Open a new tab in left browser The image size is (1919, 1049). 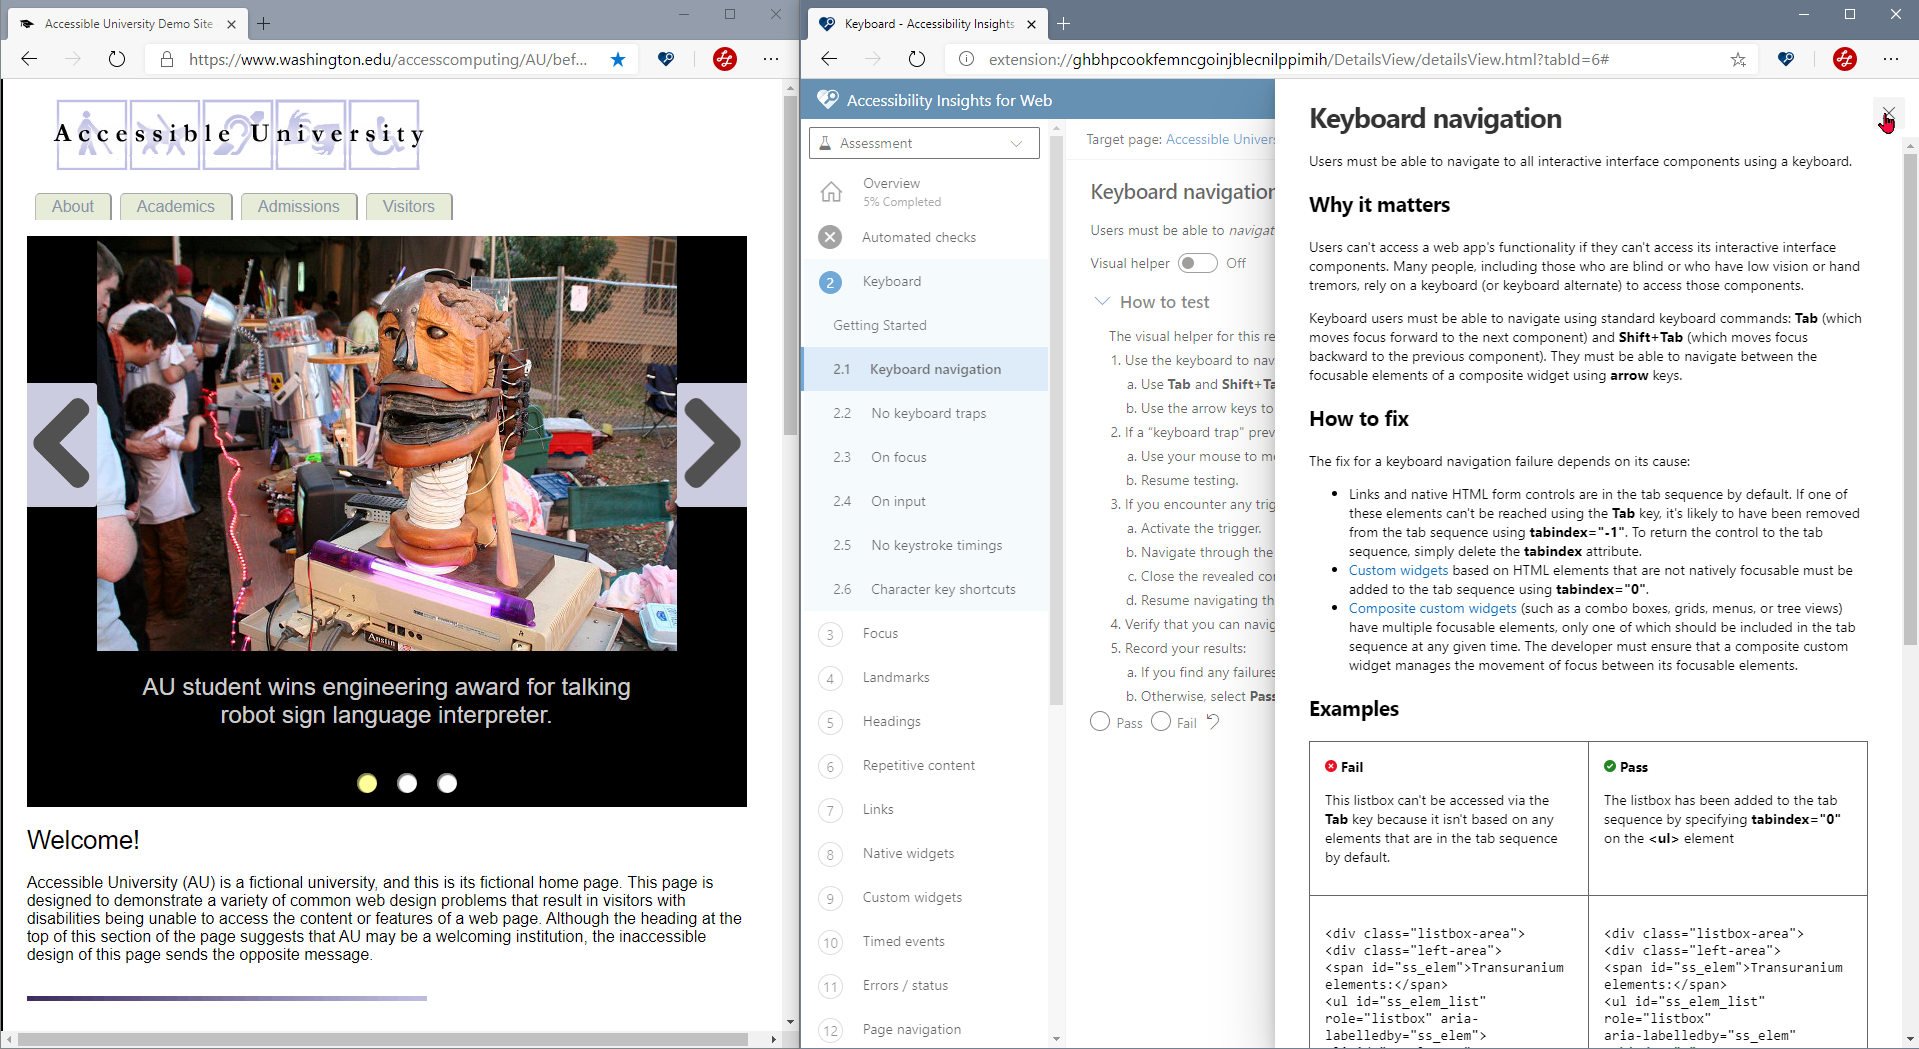pos(263,23)
